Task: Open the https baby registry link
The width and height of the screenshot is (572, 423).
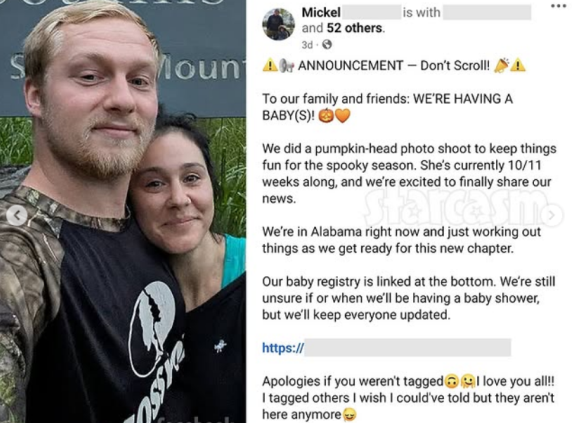Action: point(387,348)
